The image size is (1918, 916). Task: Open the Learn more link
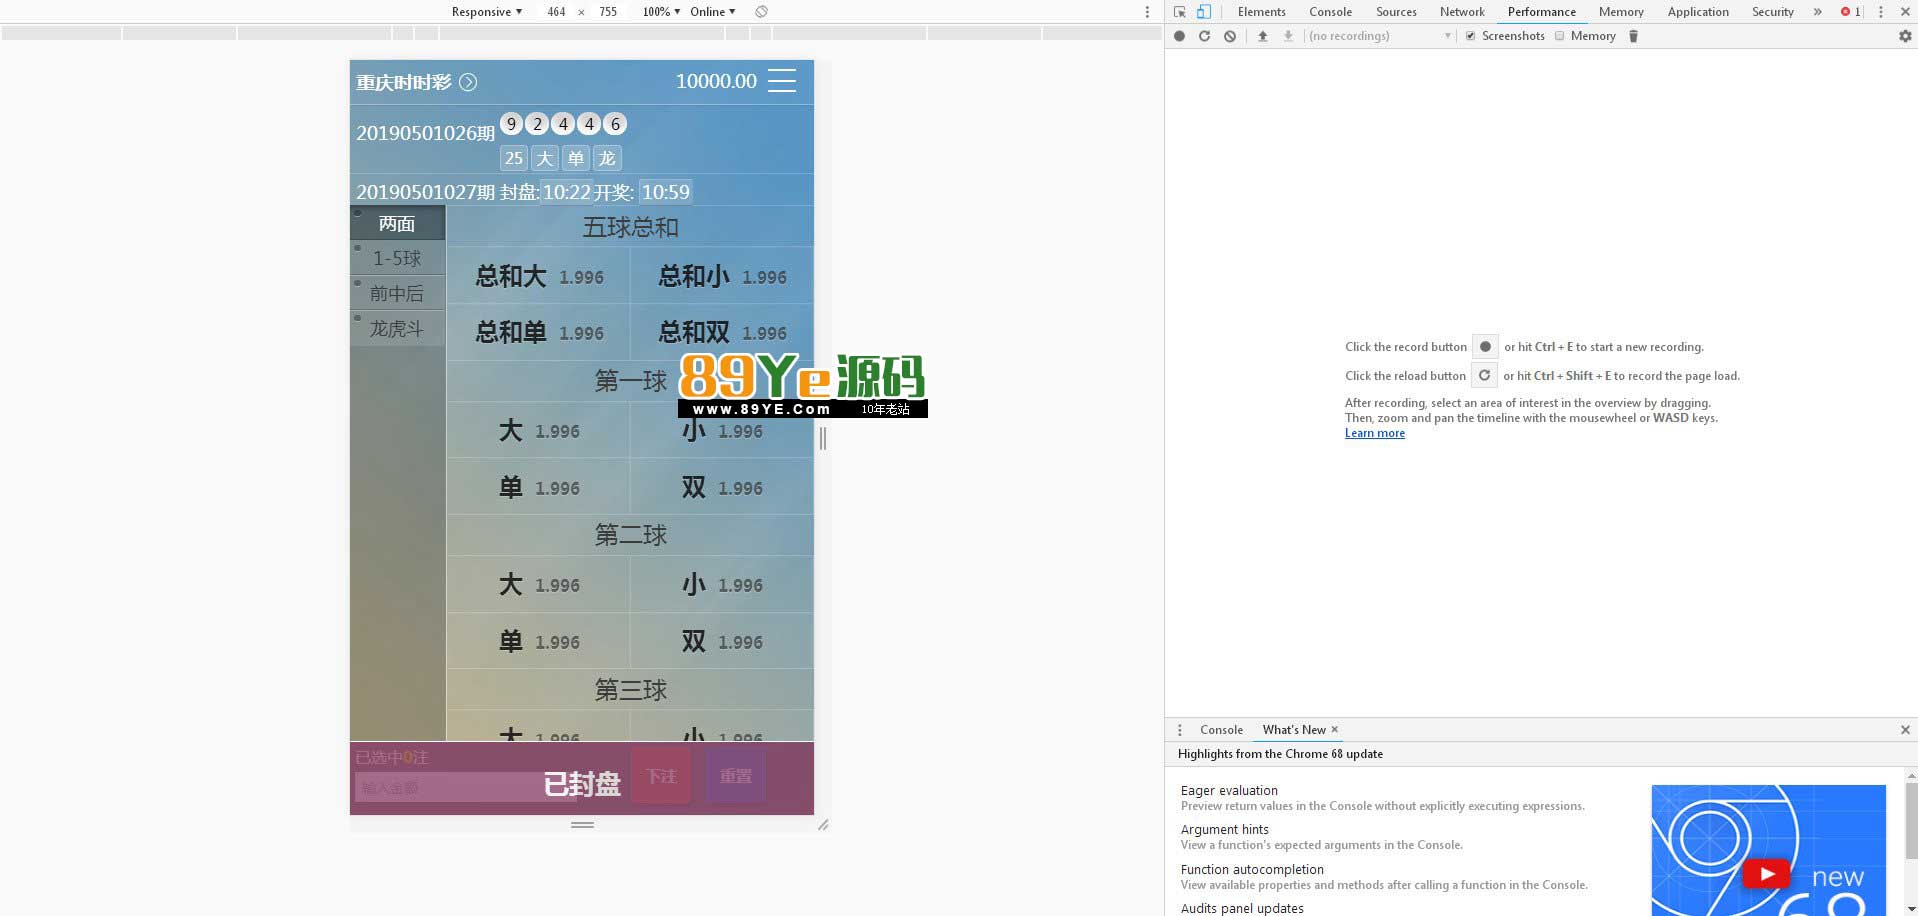1374,433
